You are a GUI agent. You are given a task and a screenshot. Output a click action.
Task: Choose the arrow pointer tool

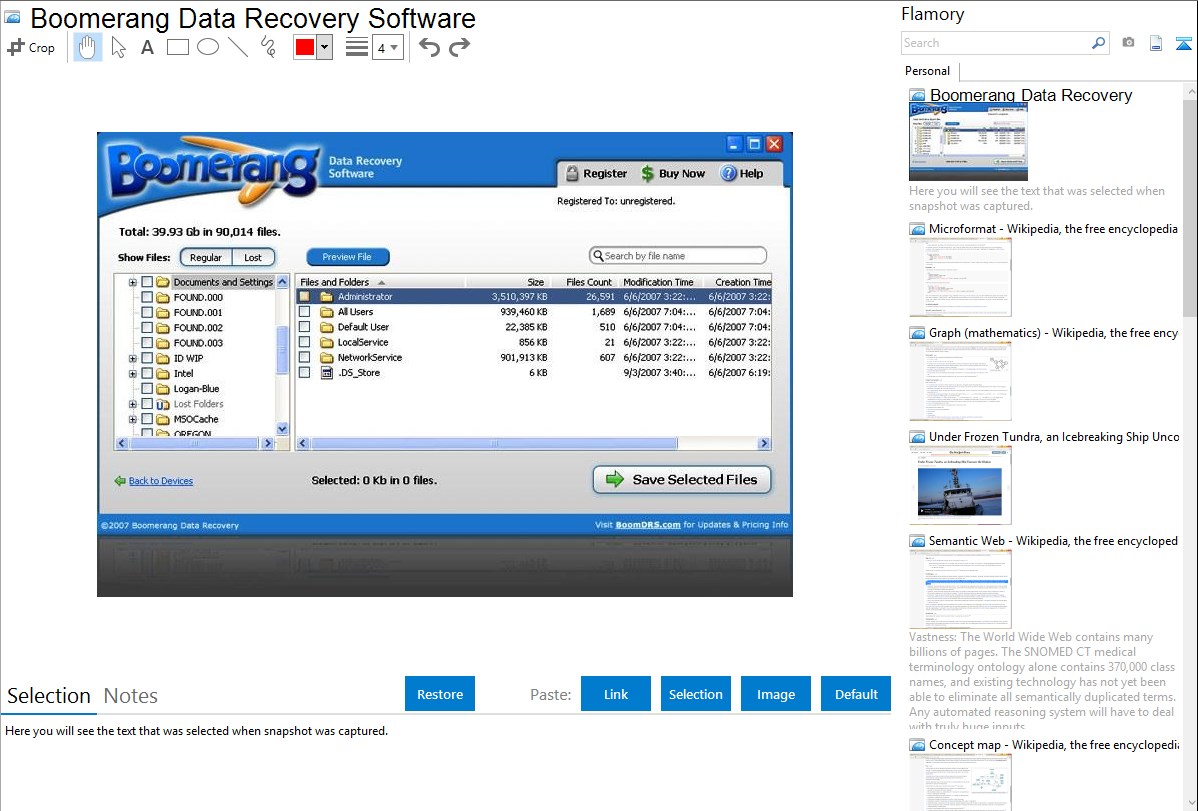(118, 47)
